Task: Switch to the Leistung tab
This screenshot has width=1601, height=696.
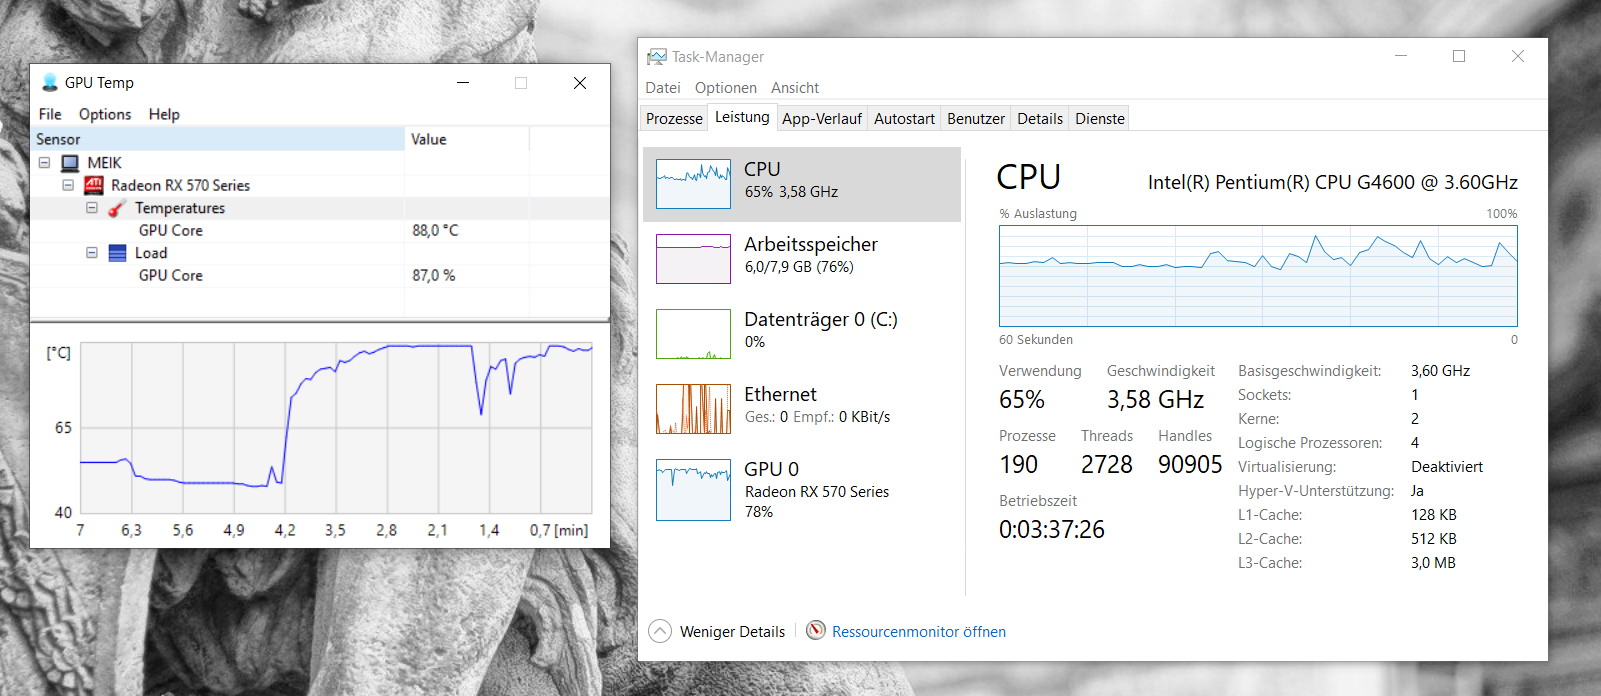Action: click(742, 117)
